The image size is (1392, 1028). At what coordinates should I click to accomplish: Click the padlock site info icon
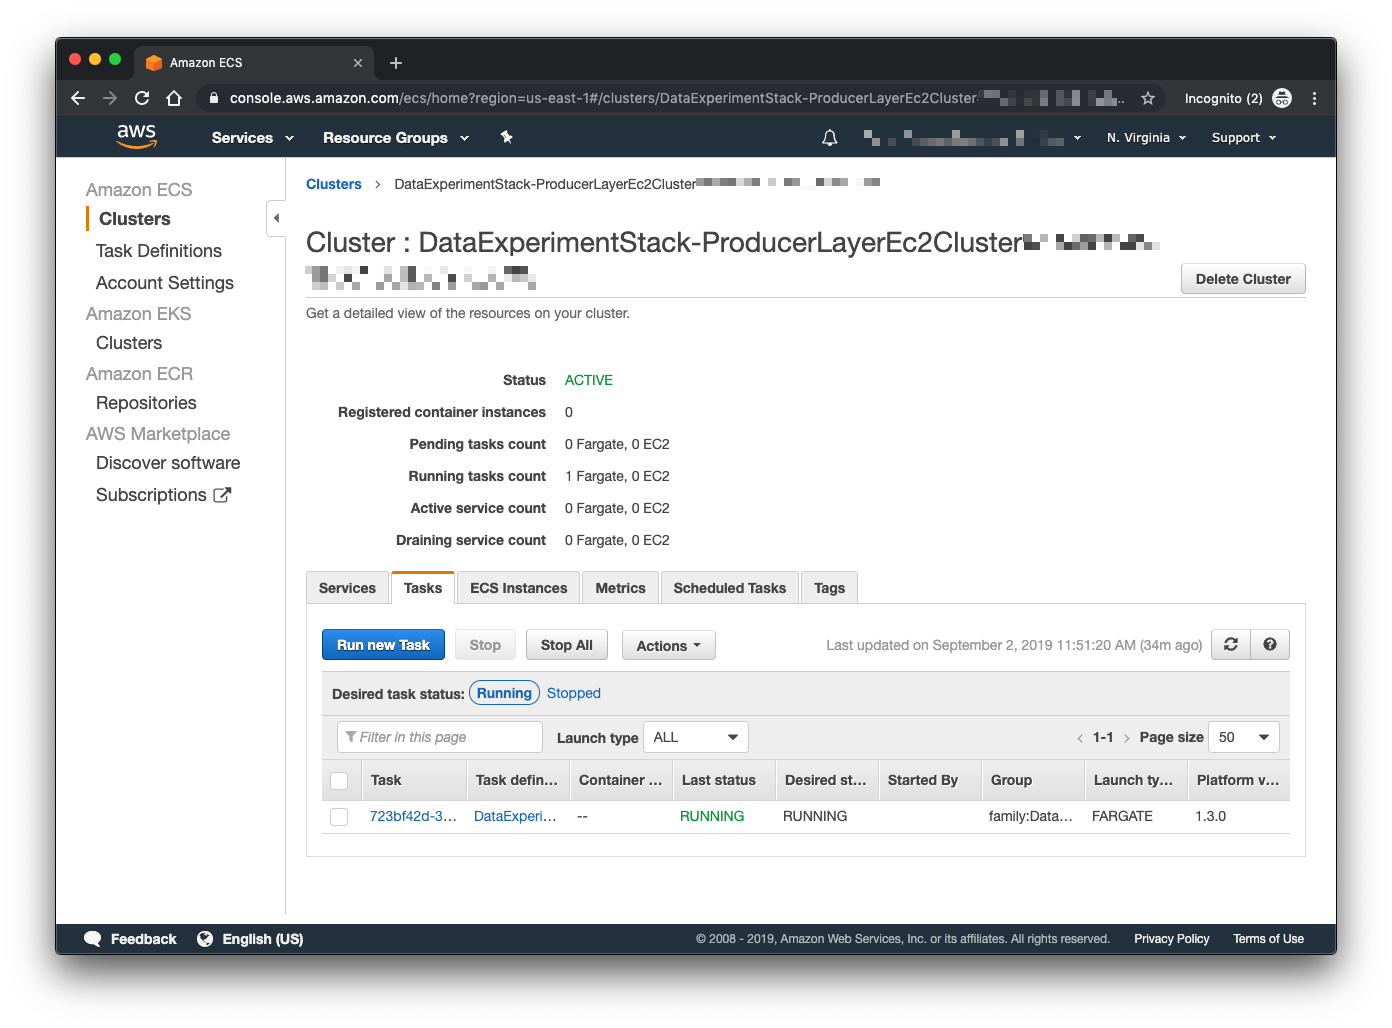[x=213, y=98]
